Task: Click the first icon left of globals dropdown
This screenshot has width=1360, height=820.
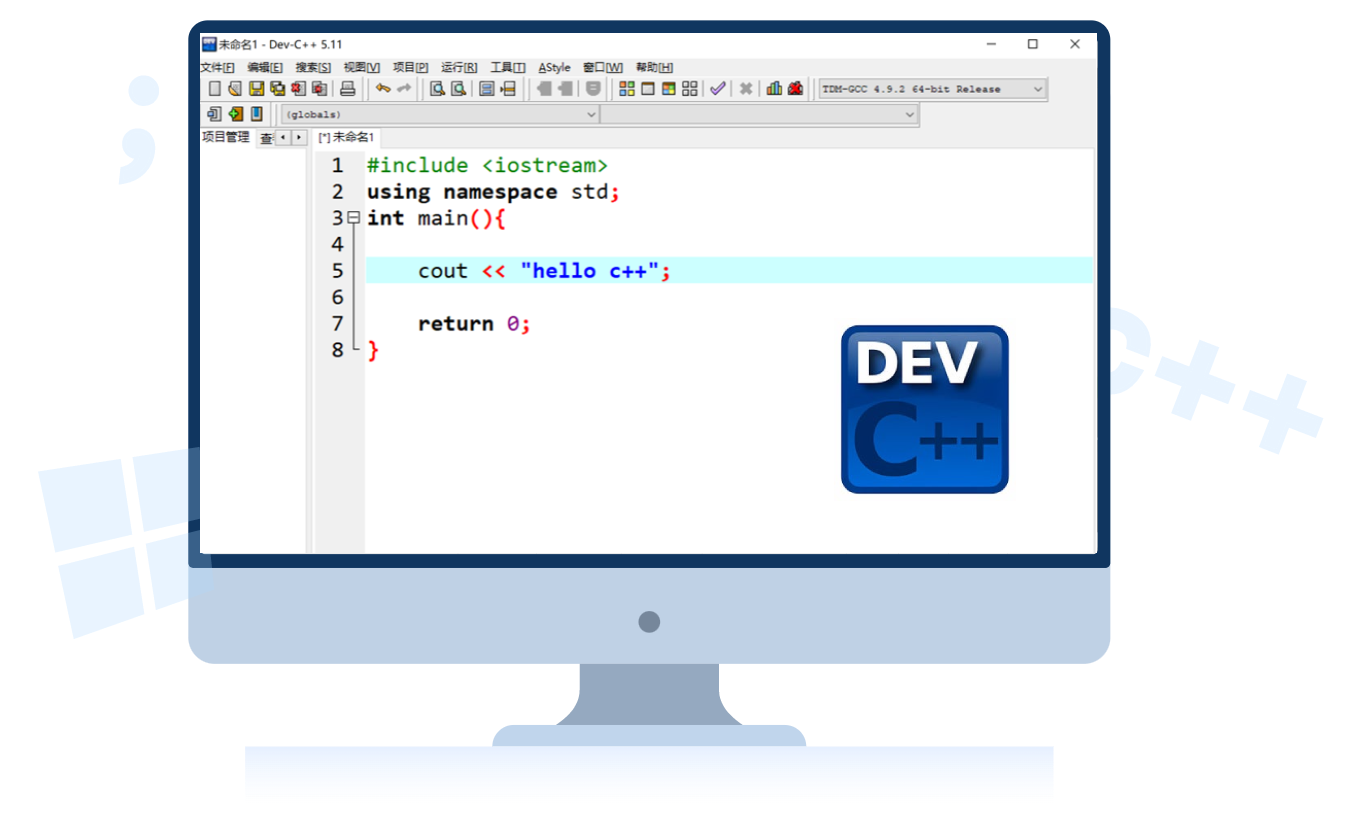Action: click(214, 114)
